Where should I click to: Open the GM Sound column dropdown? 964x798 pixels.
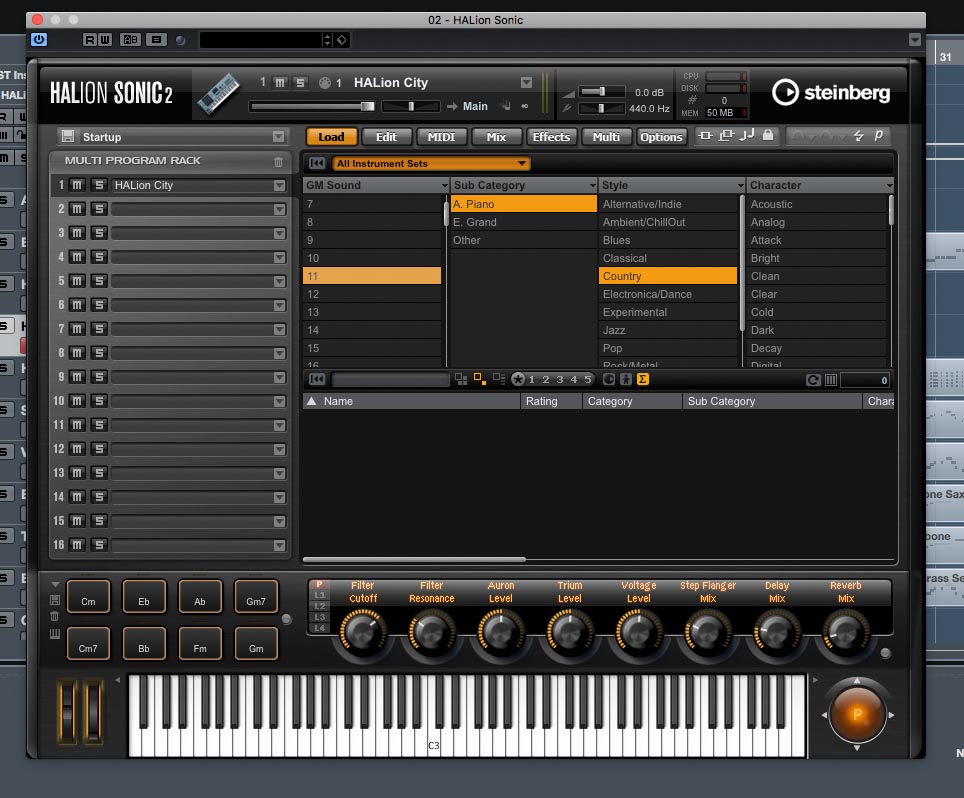tap(444, 186)
